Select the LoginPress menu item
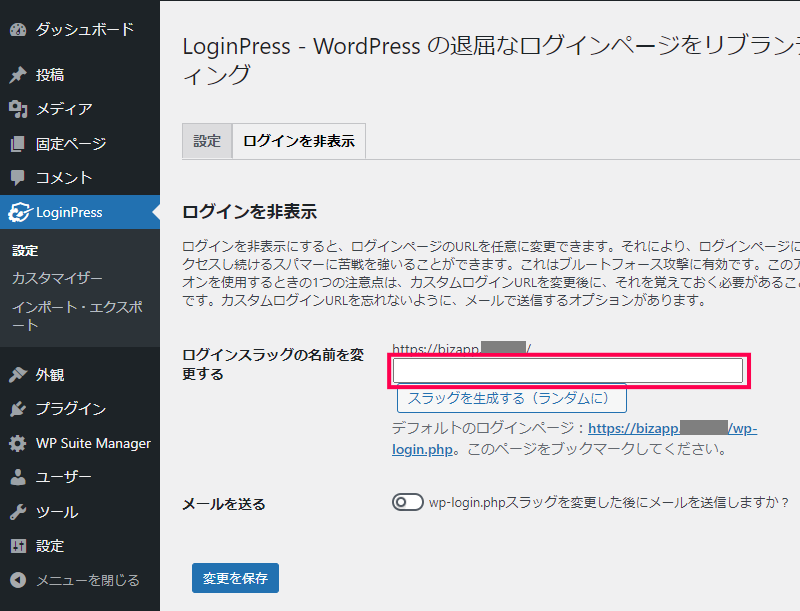Viewport: 800px width, 611px height. click(80, 212)
